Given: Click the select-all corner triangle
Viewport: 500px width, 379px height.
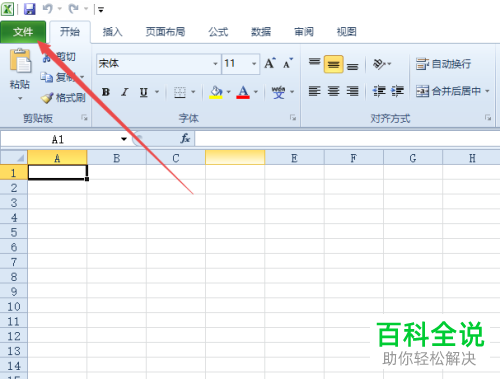Looking at the screenshot, I should click(14, 158).
